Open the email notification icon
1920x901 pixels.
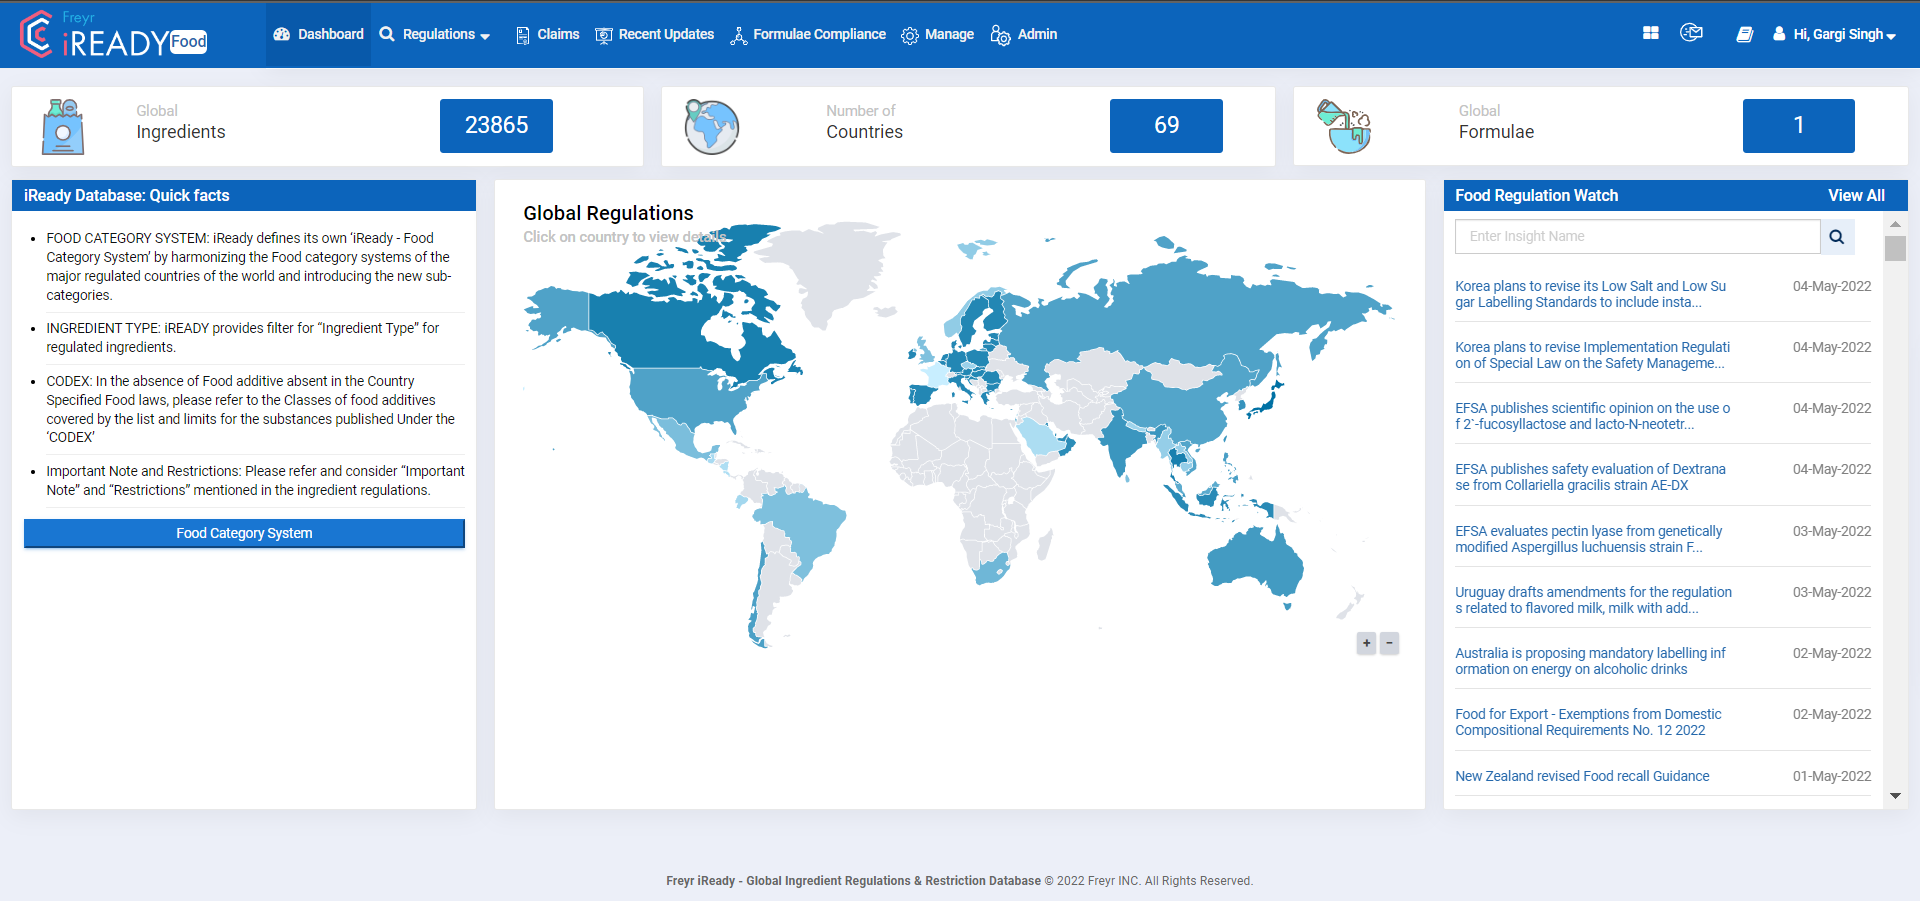click(1692, 32)
